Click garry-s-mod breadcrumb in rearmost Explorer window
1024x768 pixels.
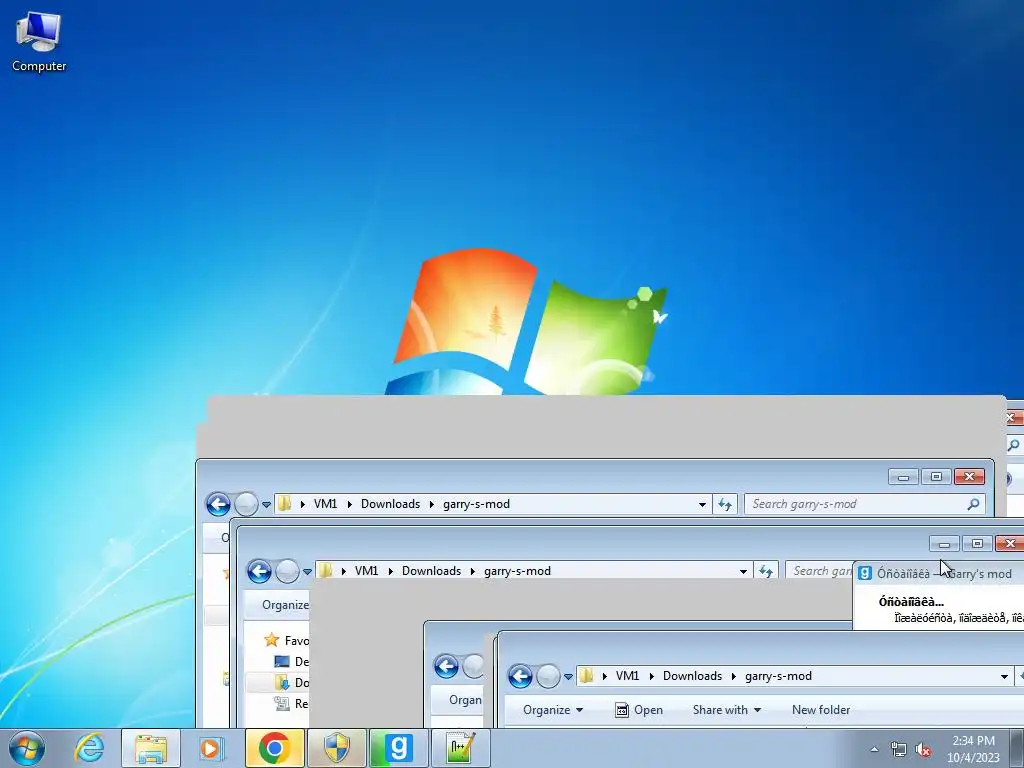click(x=476, y=504)
